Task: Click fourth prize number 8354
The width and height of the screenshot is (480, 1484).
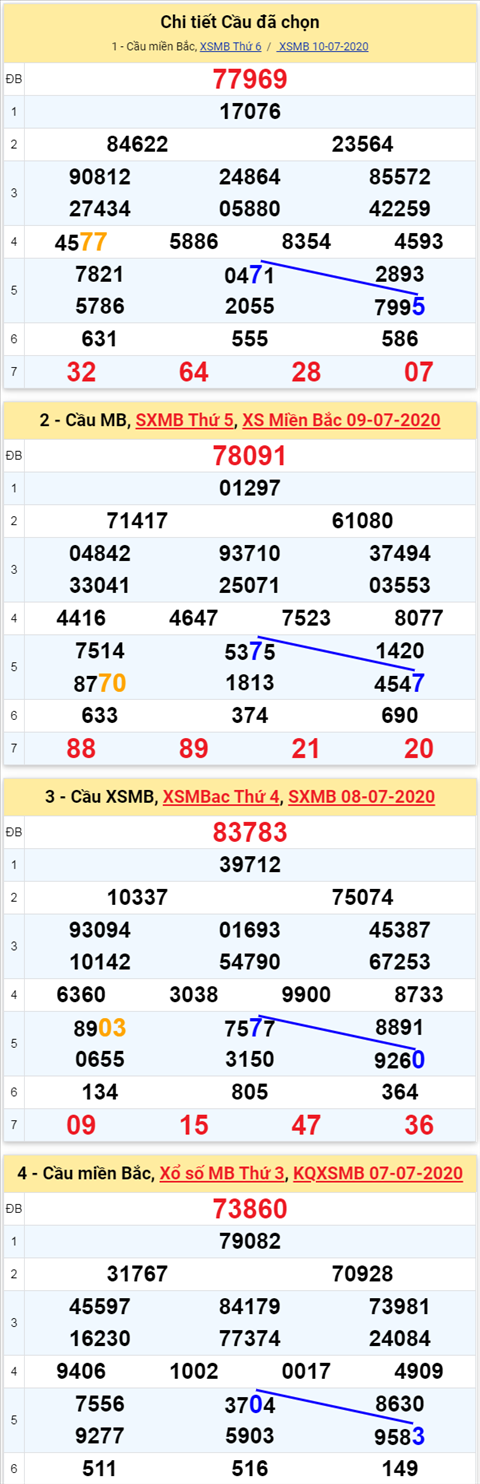Action: click(x=307, y=242)
